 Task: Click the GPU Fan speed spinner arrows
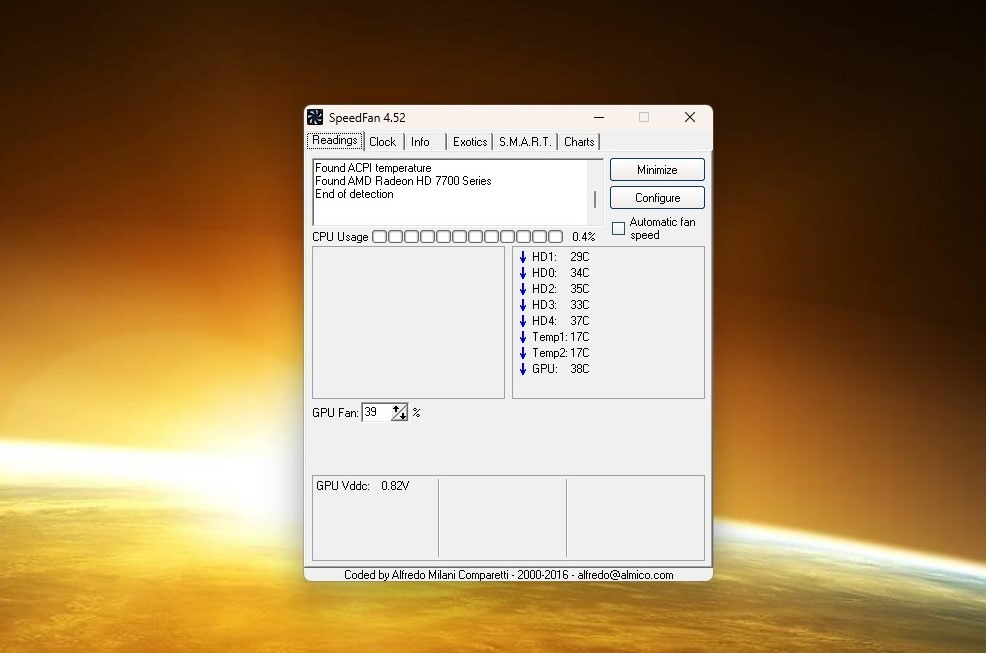399,413
